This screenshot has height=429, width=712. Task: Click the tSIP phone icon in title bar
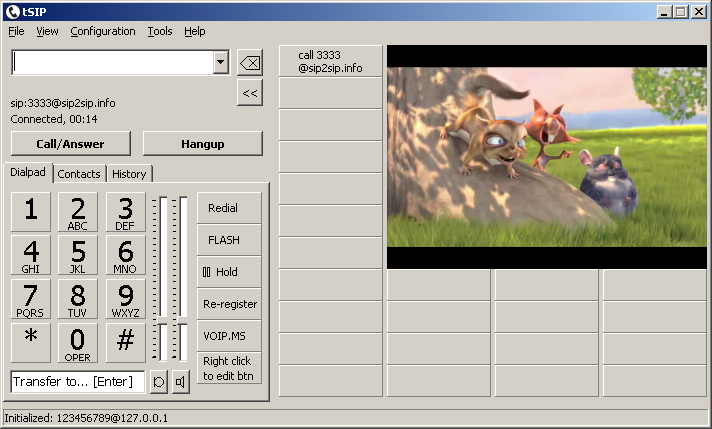tap(13, 11)
